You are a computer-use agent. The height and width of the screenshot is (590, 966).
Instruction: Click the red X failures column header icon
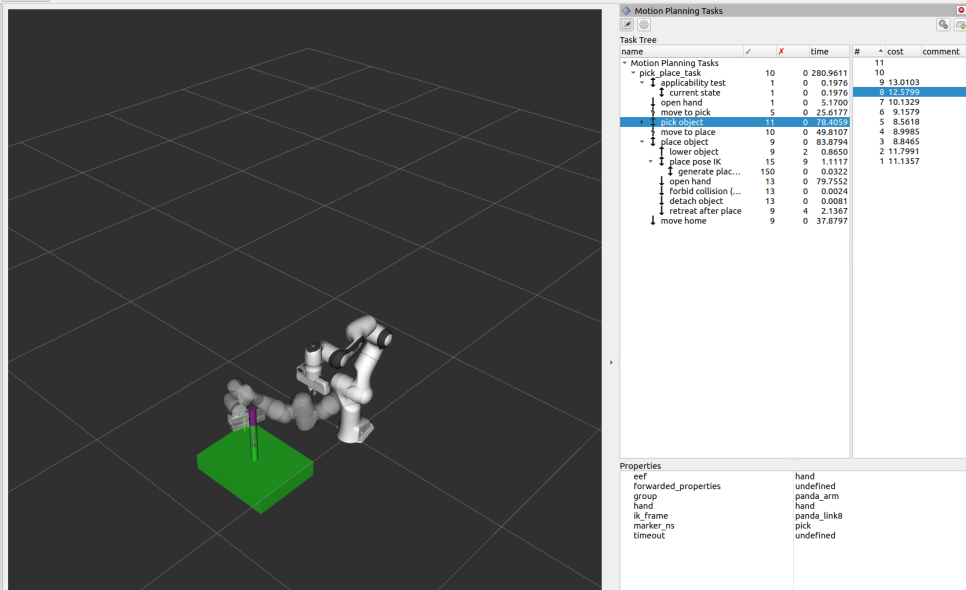[x=781, y=51]
